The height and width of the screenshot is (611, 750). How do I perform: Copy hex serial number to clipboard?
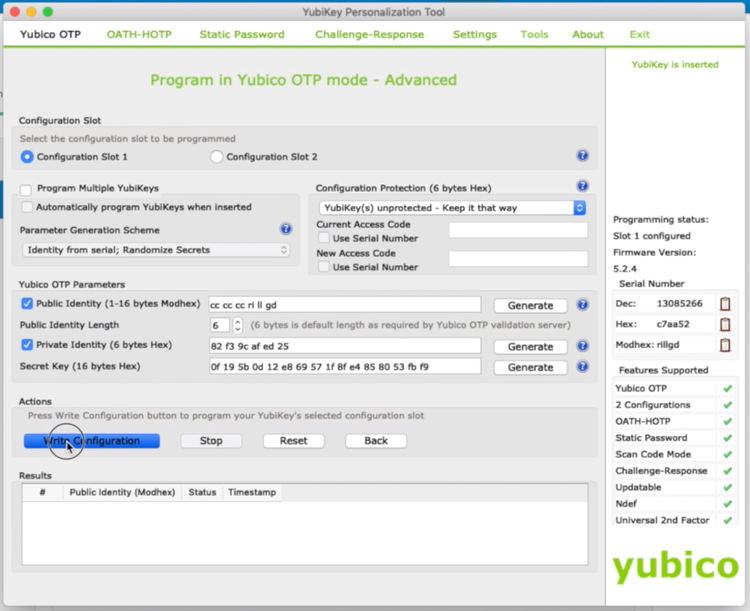[x=725, y=324]
